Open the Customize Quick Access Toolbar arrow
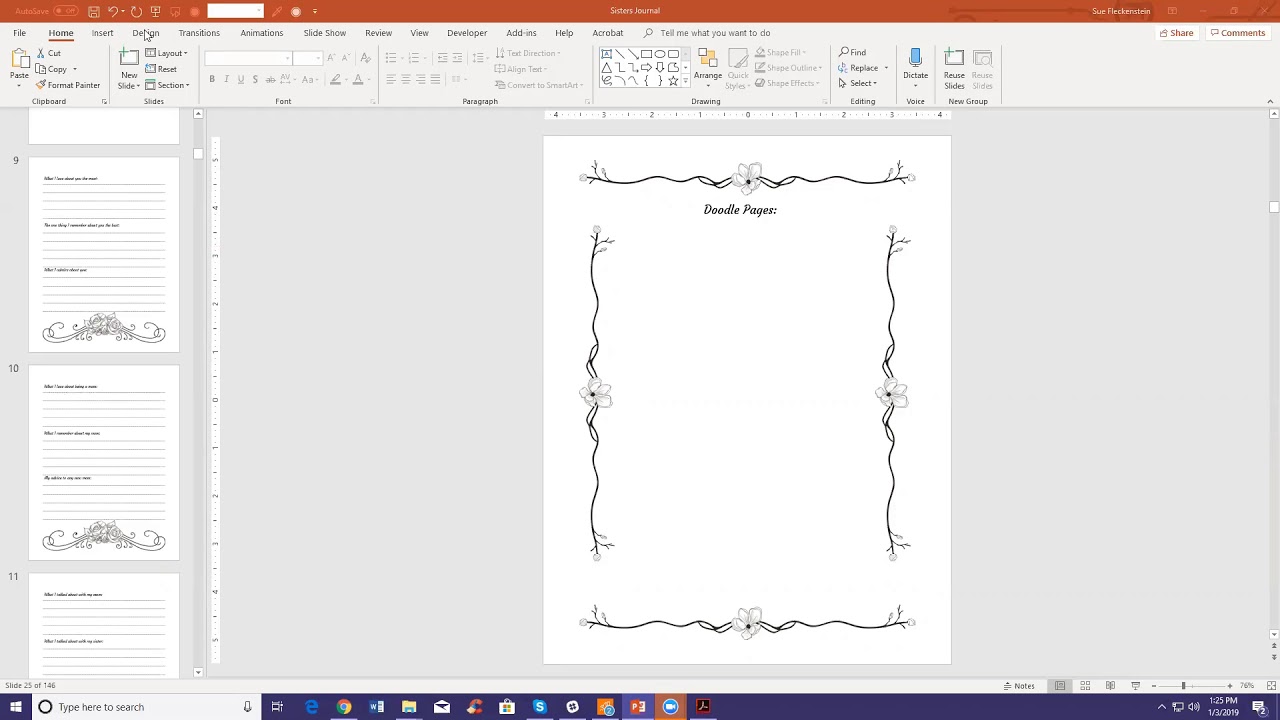This screenshot has height=720, width=1280. click(315, 11)
